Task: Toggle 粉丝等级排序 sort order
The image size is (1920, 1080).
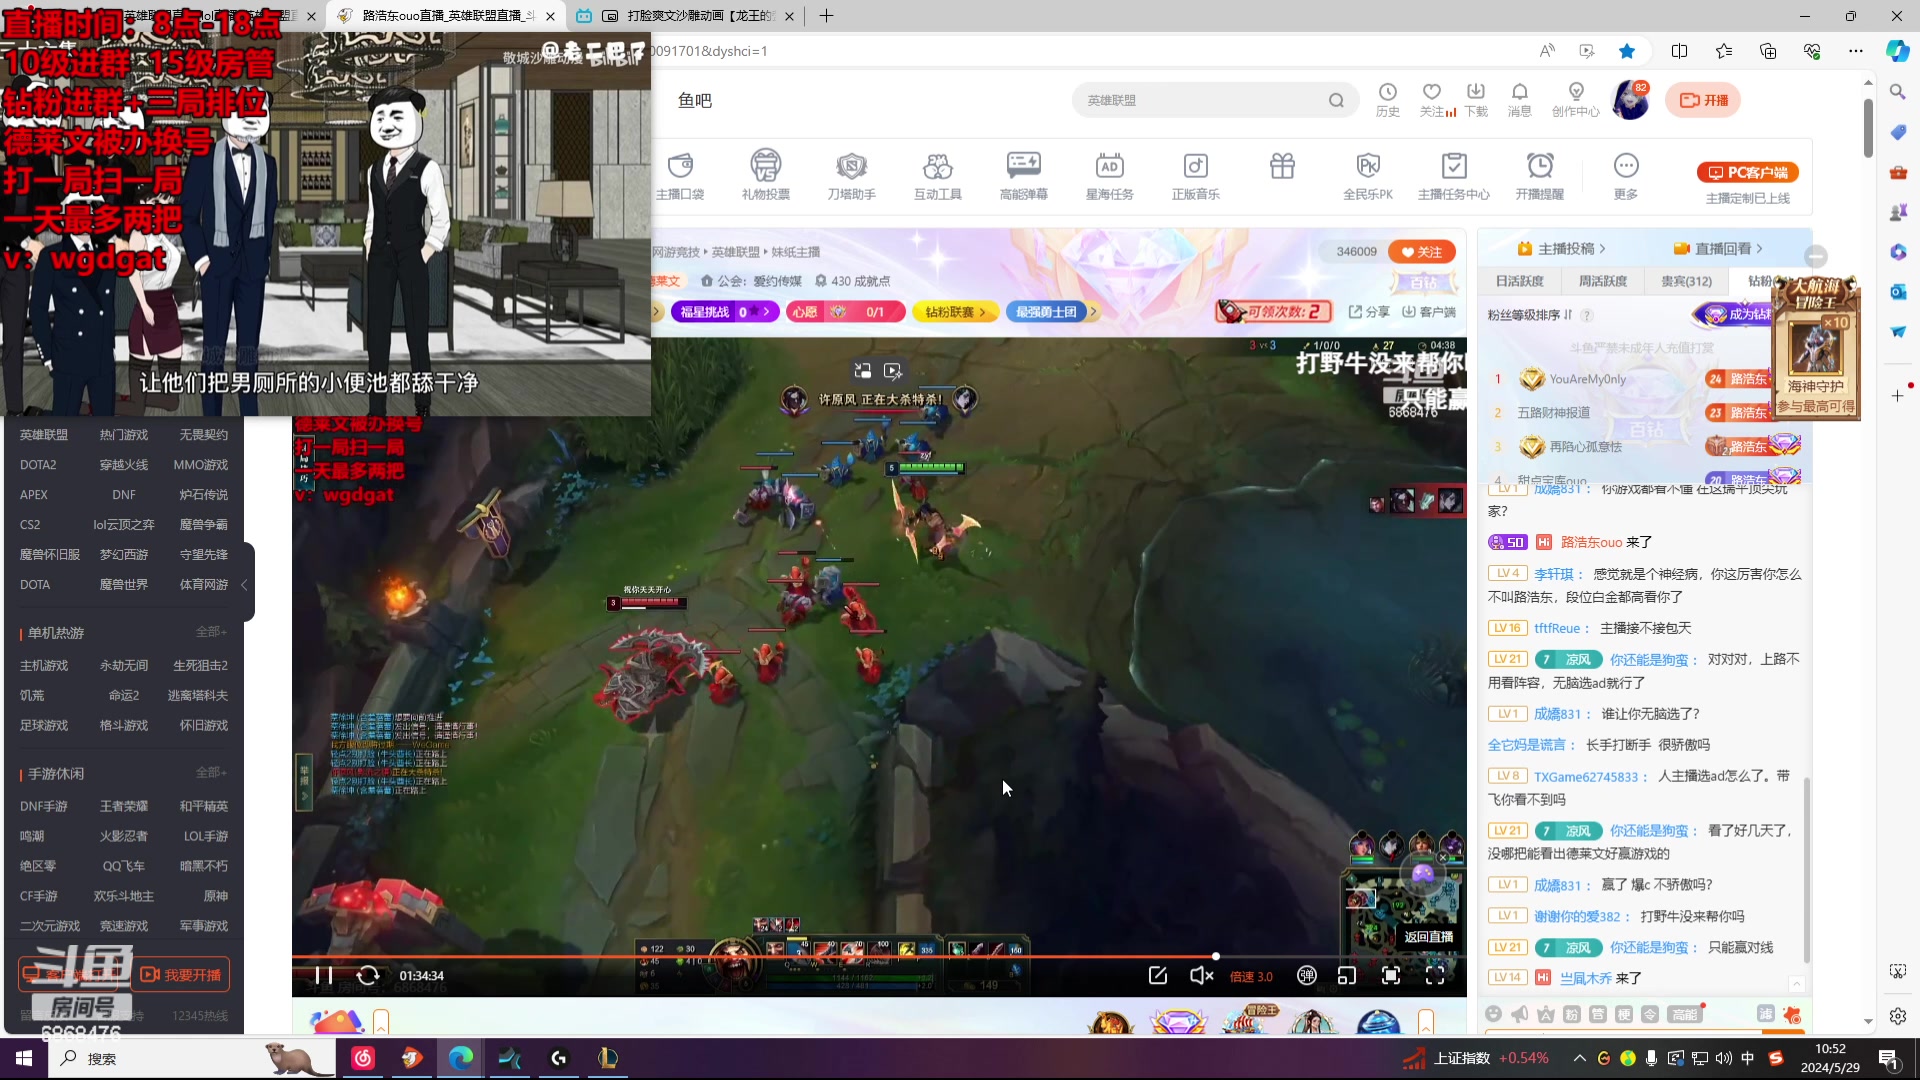Action: (1530, 315)
